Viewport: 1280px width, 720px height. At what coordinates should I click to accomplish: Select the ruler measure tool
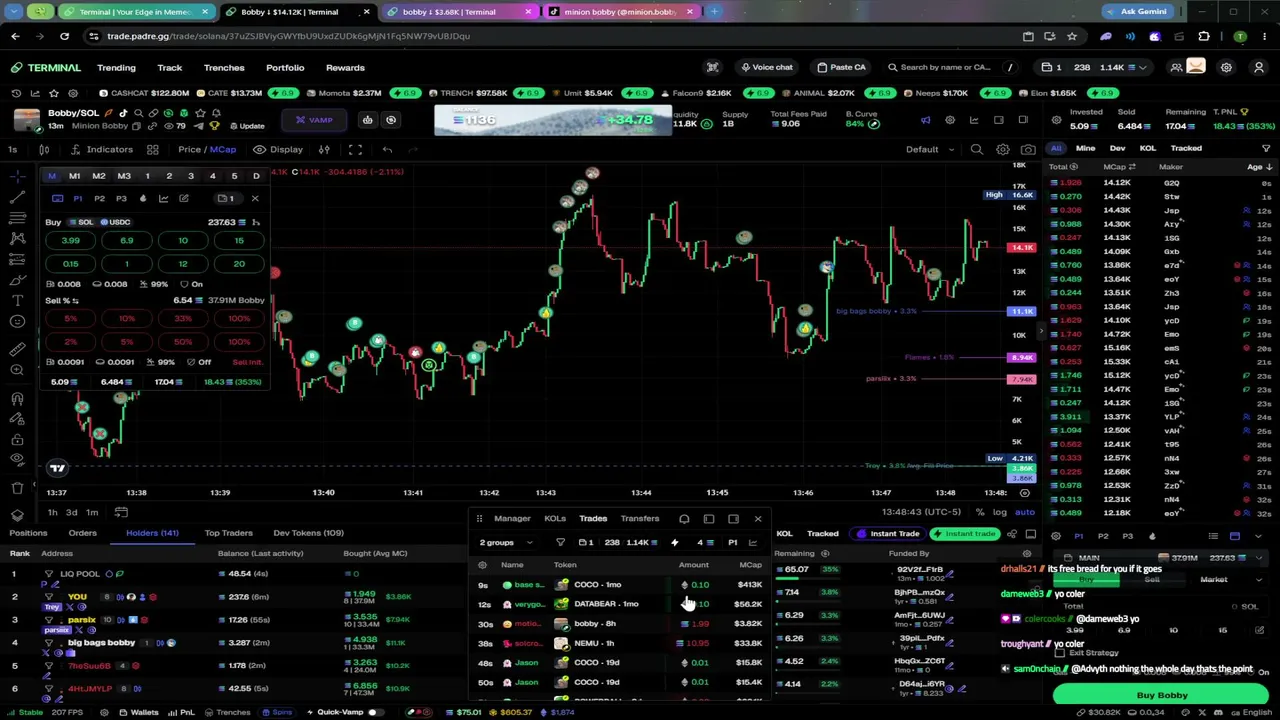(17, 349)
